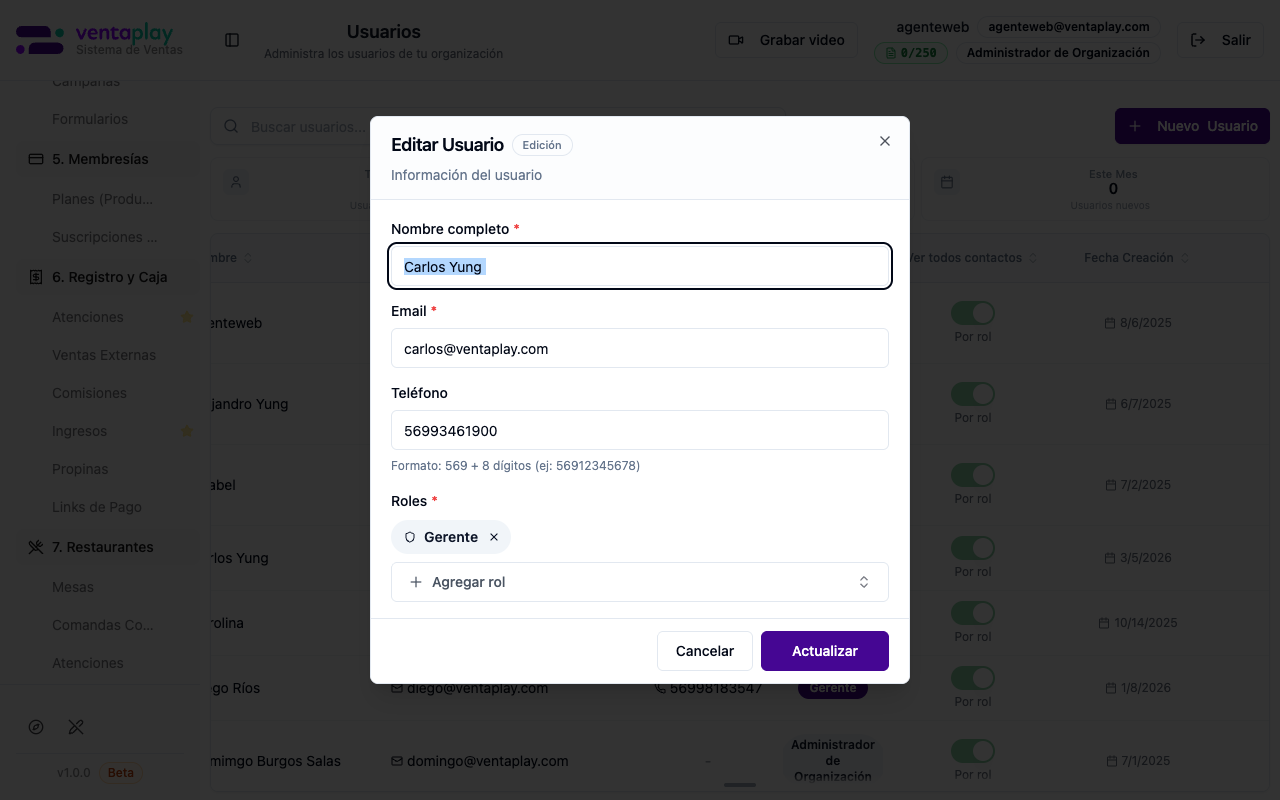1280x800 pixels.
Task: Click inside the Nombre completo field
Action: [640, 266]
